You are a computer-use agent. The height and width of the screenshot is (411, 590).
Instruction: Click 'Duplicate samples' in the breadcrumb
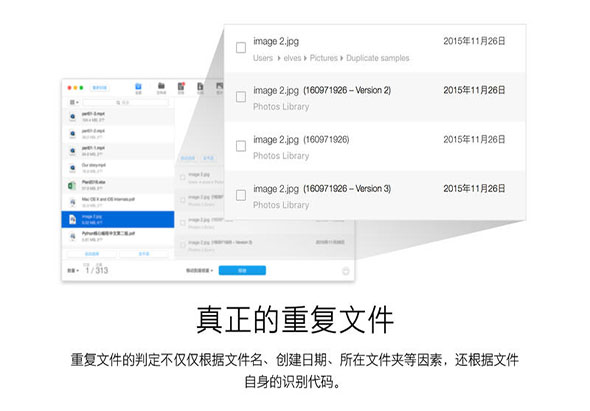point(377,58)
